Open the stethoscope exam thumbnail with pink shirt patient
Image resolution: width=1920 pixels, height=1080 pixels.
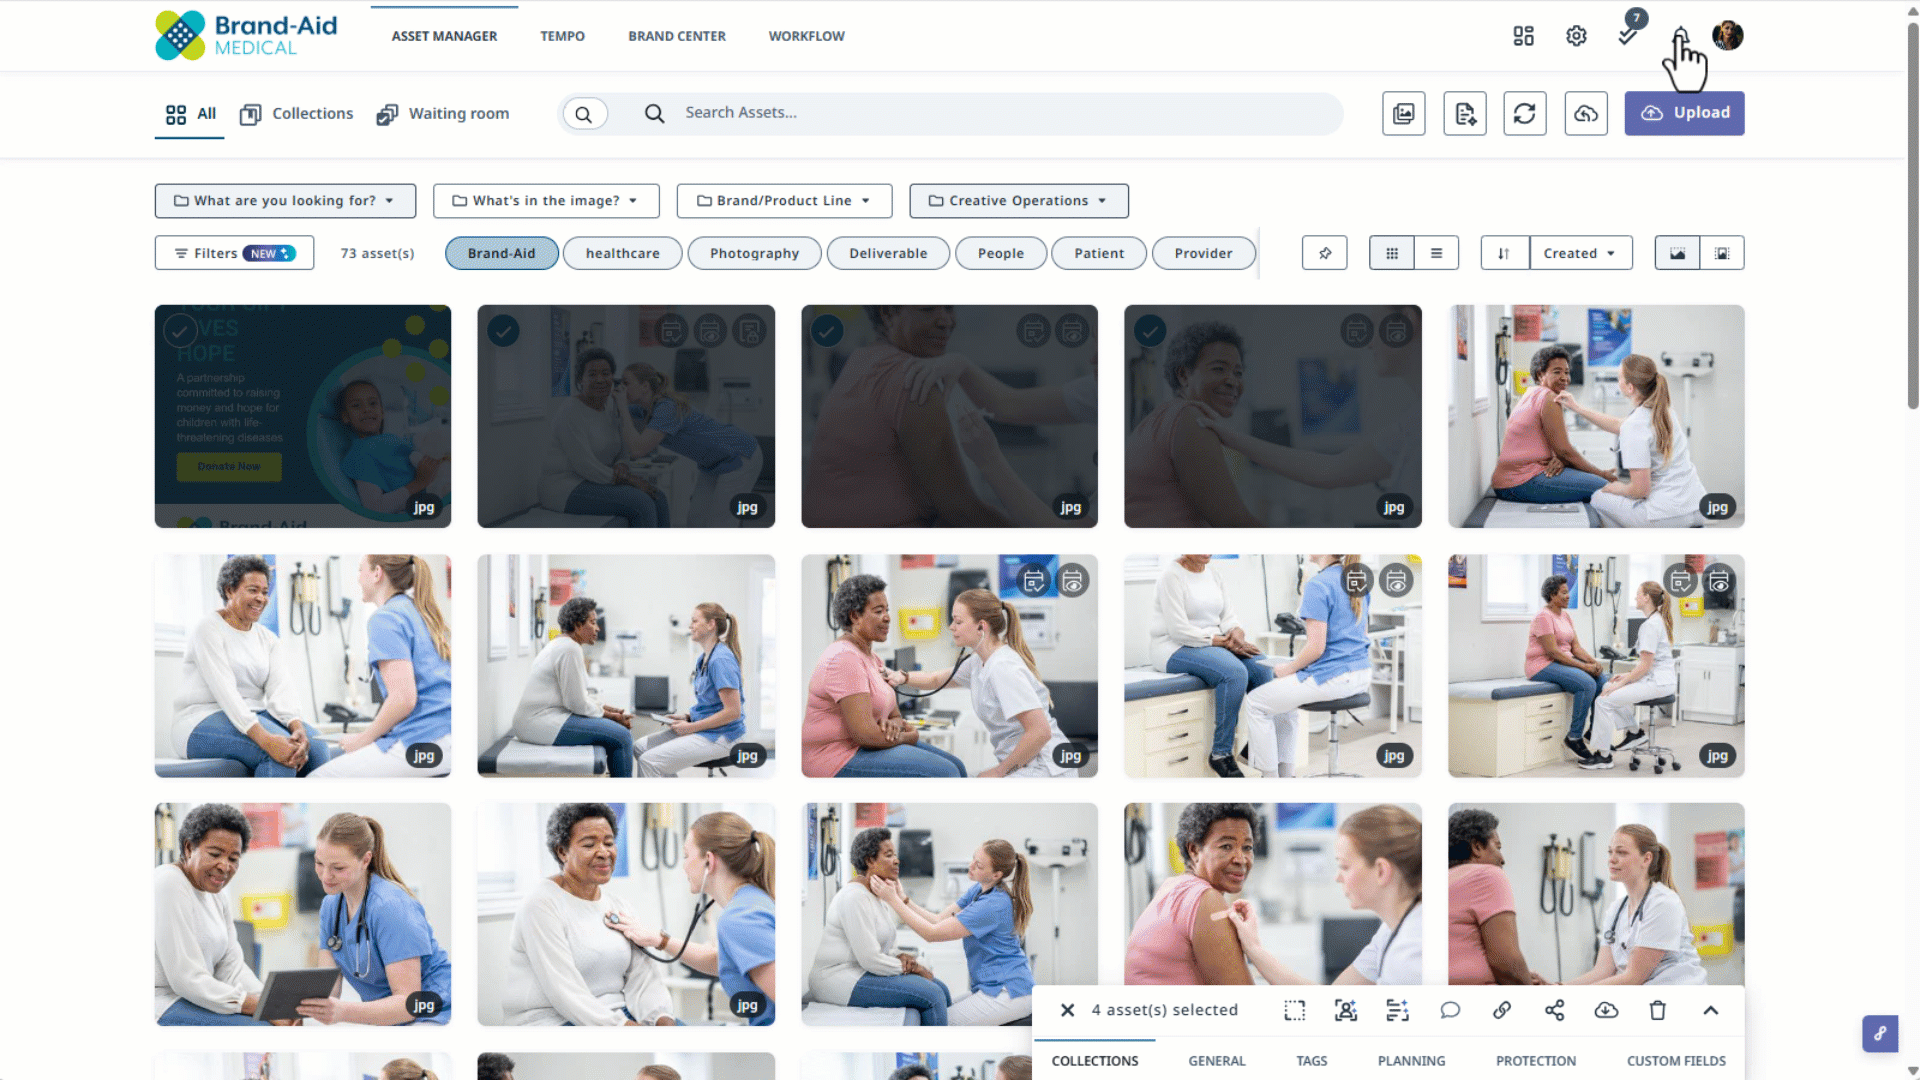coord(949,666)
